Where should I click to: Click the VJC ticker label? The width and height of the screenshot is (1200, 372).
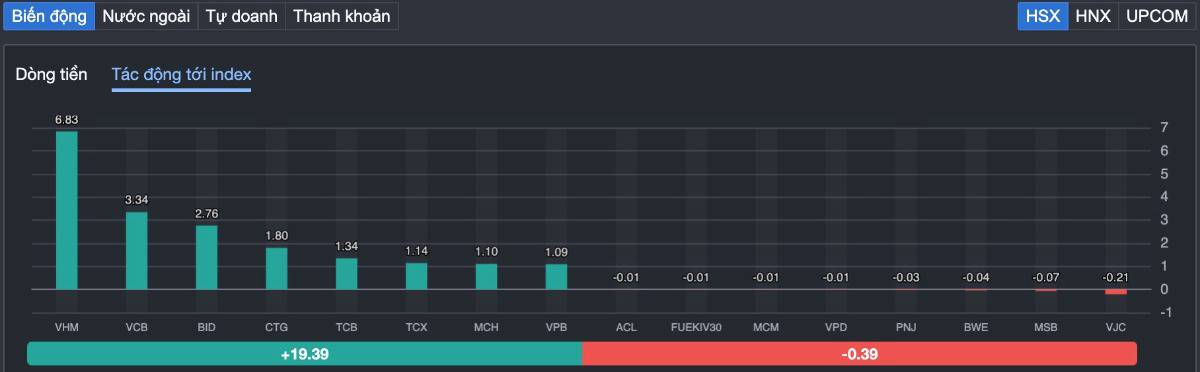click(1116, 327)
